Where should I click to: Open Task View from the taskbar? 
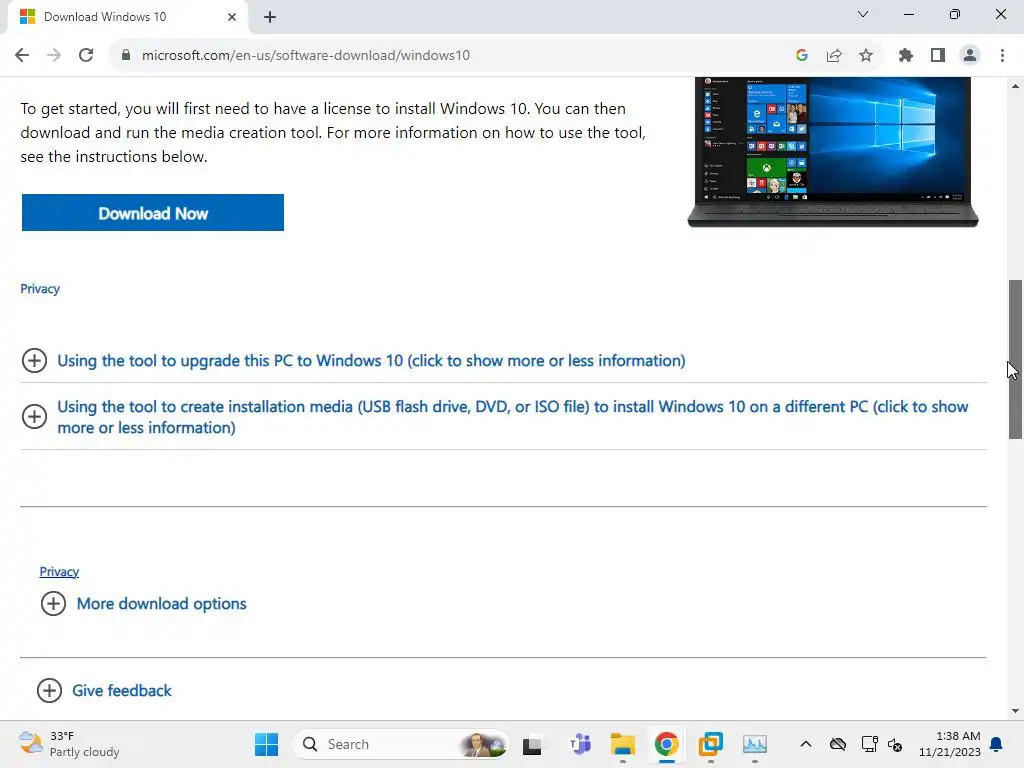click(x=532, y=744)
